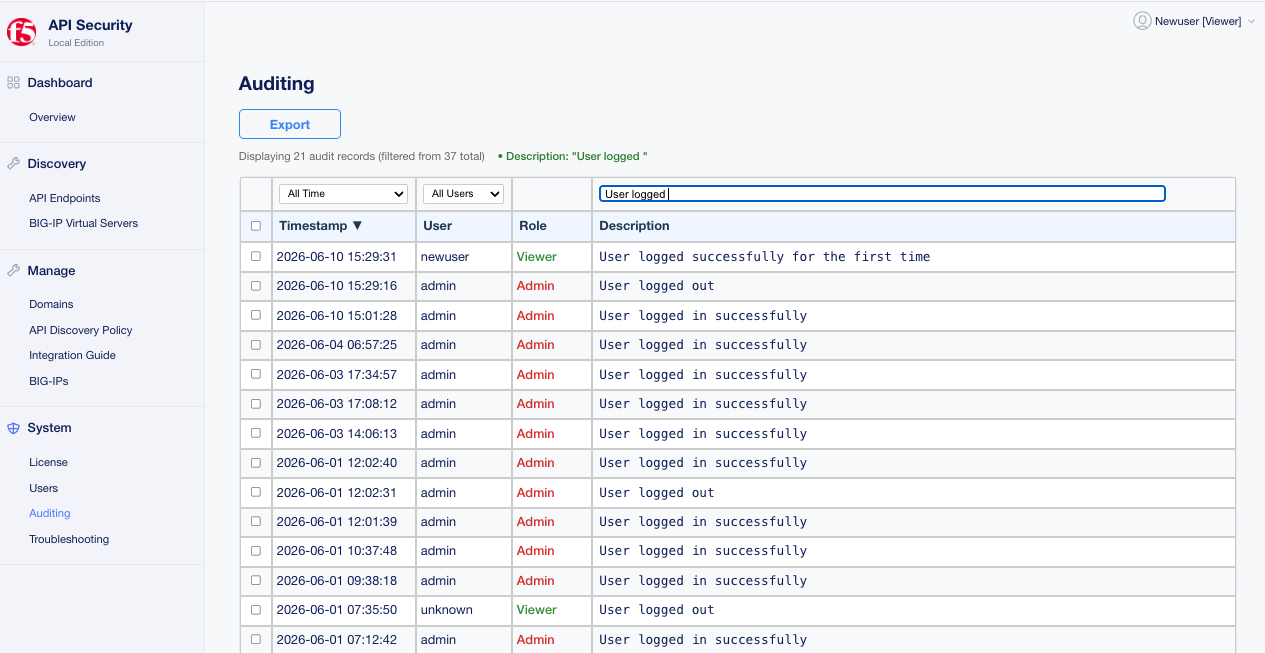Screen dimensions: 1265x653
Task: Click the 'unknown' user cell
Action: 447,610
